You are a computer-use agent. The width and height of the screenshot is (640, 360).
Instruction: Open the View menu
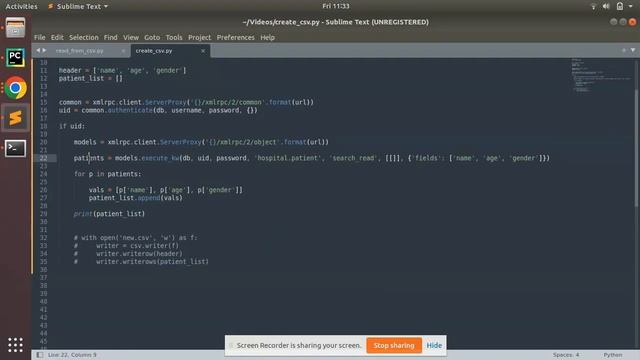[131, 37]
